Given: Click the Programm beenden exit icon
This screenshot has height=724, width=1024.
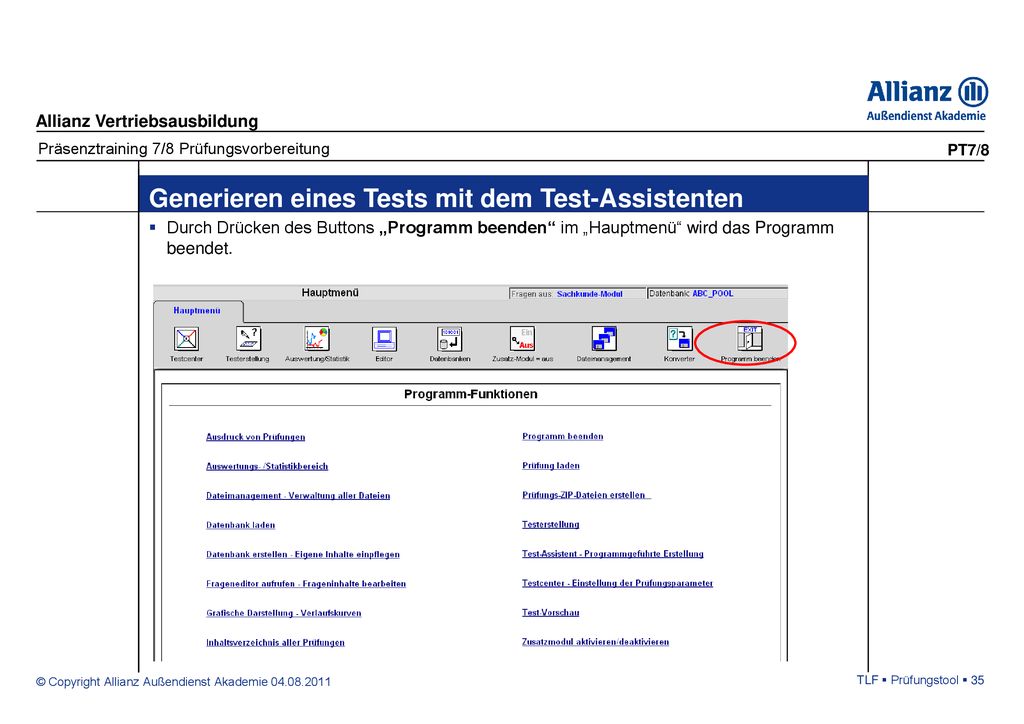Looking at the screenshot, I should tap(750, 338).
